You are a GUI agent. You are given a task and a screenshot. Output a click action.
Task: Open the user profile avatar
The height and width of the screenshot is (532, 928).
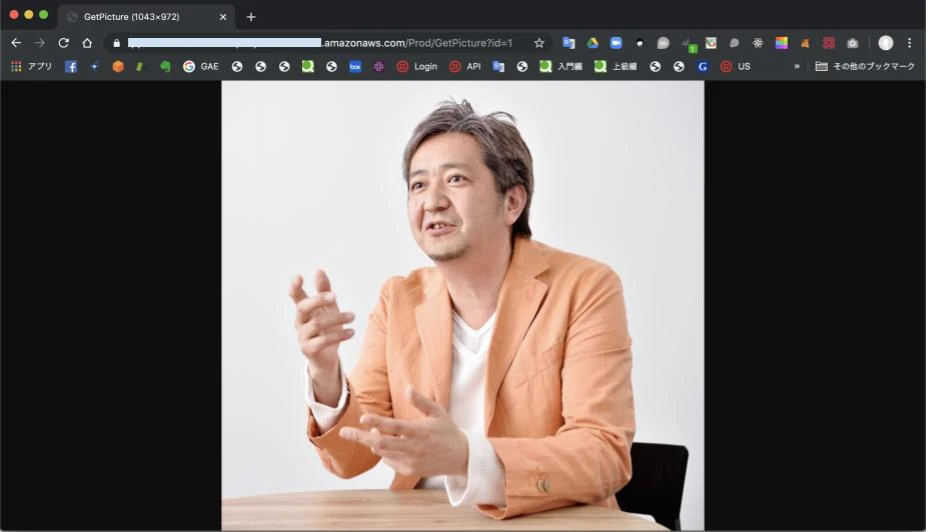coord(885,43)
